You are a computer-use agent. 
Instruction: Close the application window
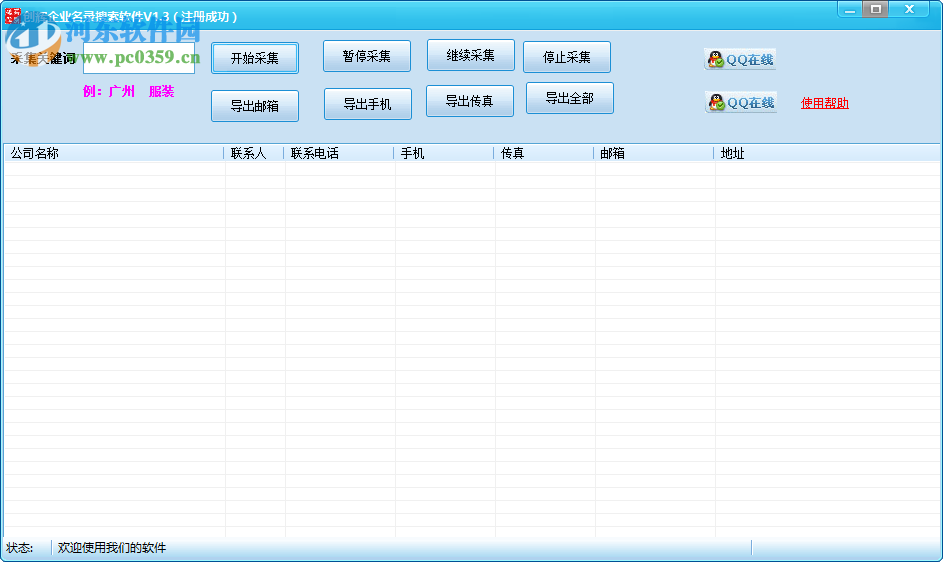909,9
